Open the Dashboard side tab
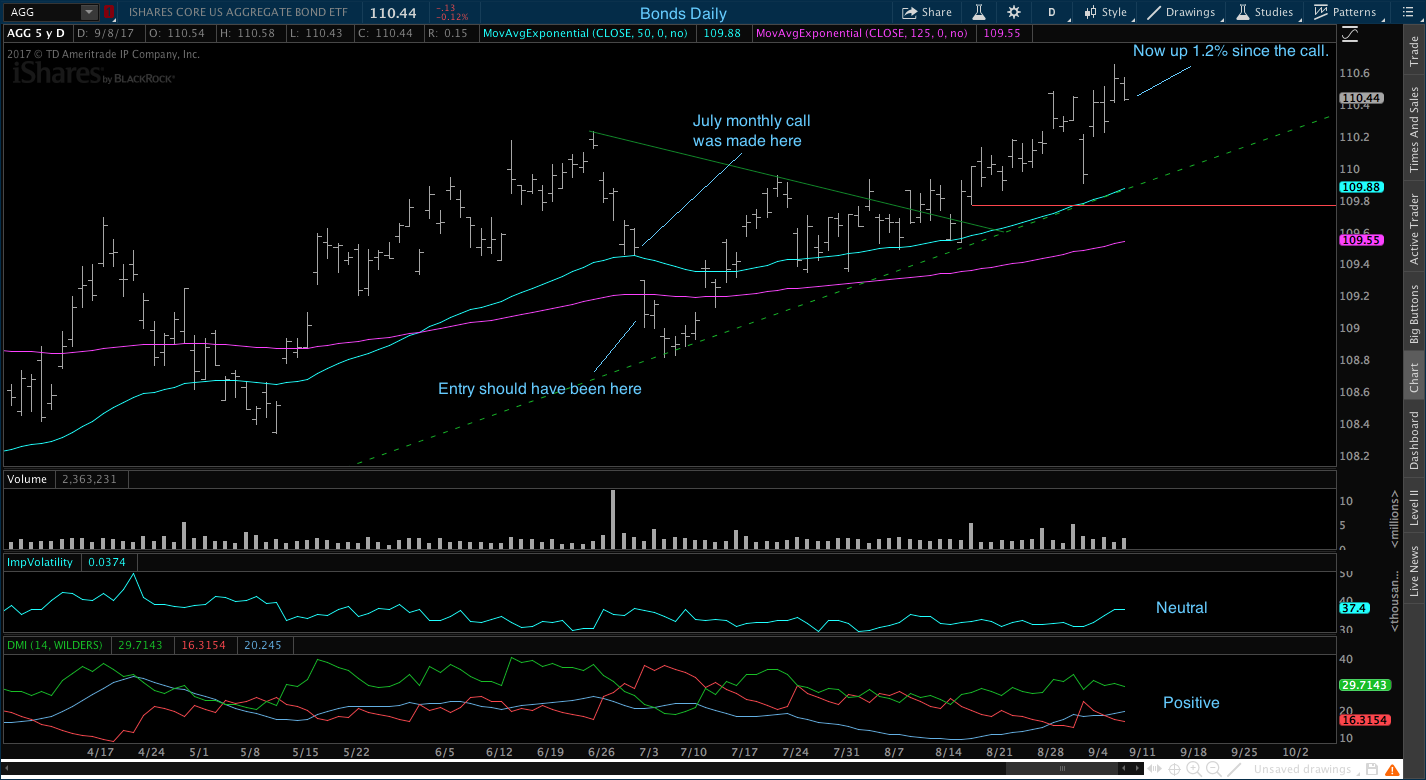The height and width of the screenshot is (780, 1426). coord(1414,439)
